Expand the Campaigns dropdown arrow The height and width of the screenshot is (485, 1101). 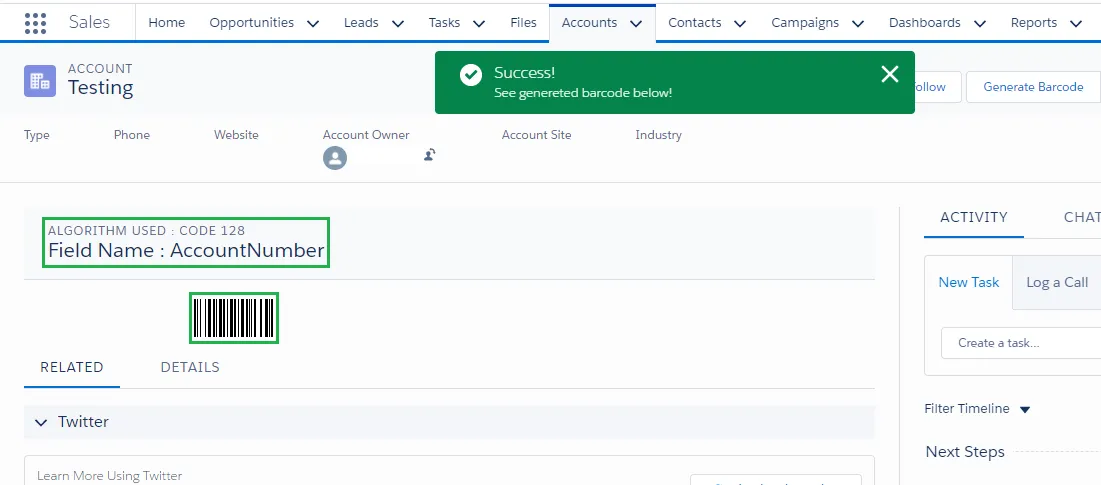pos(857,24)
